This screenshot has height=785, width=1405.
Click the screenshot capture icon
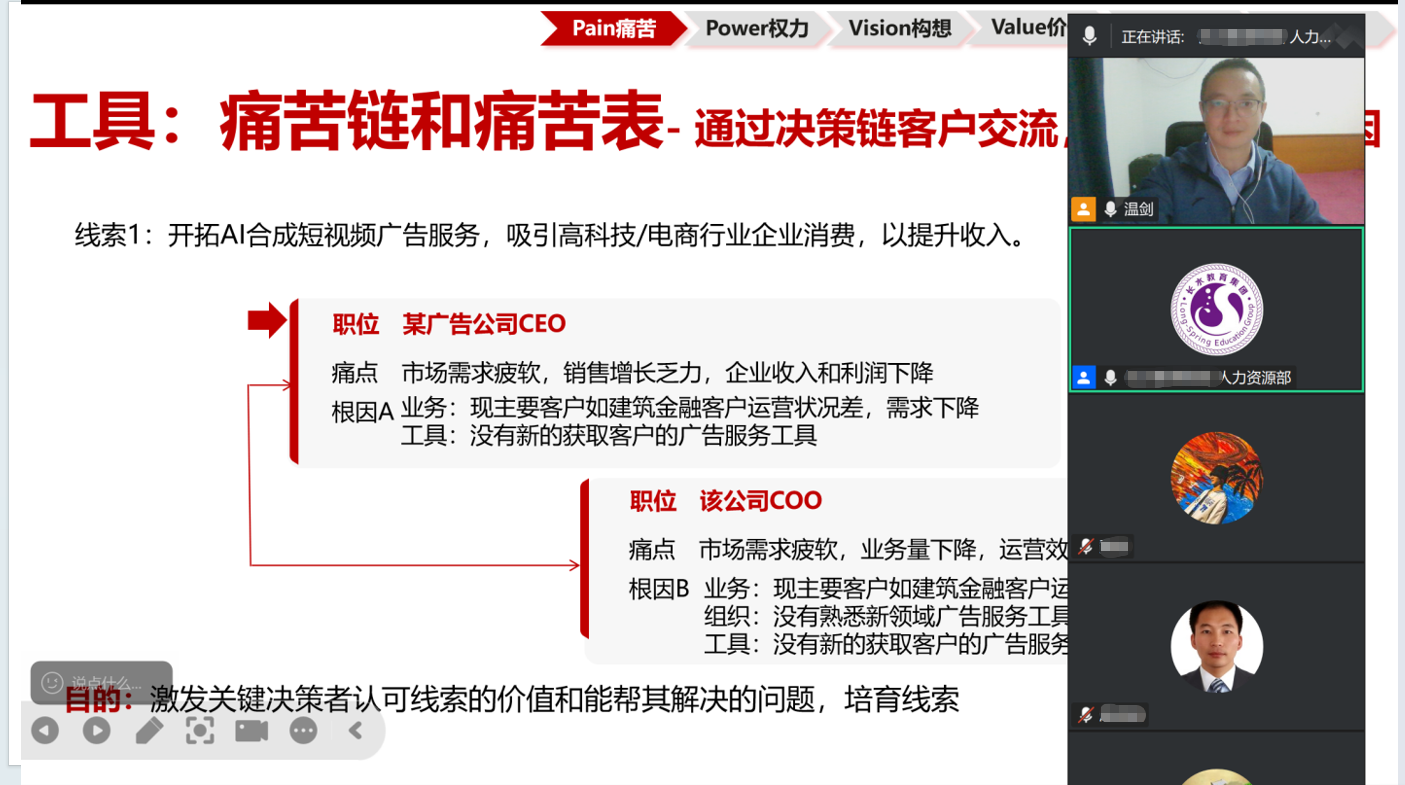[x=200, y=731]
